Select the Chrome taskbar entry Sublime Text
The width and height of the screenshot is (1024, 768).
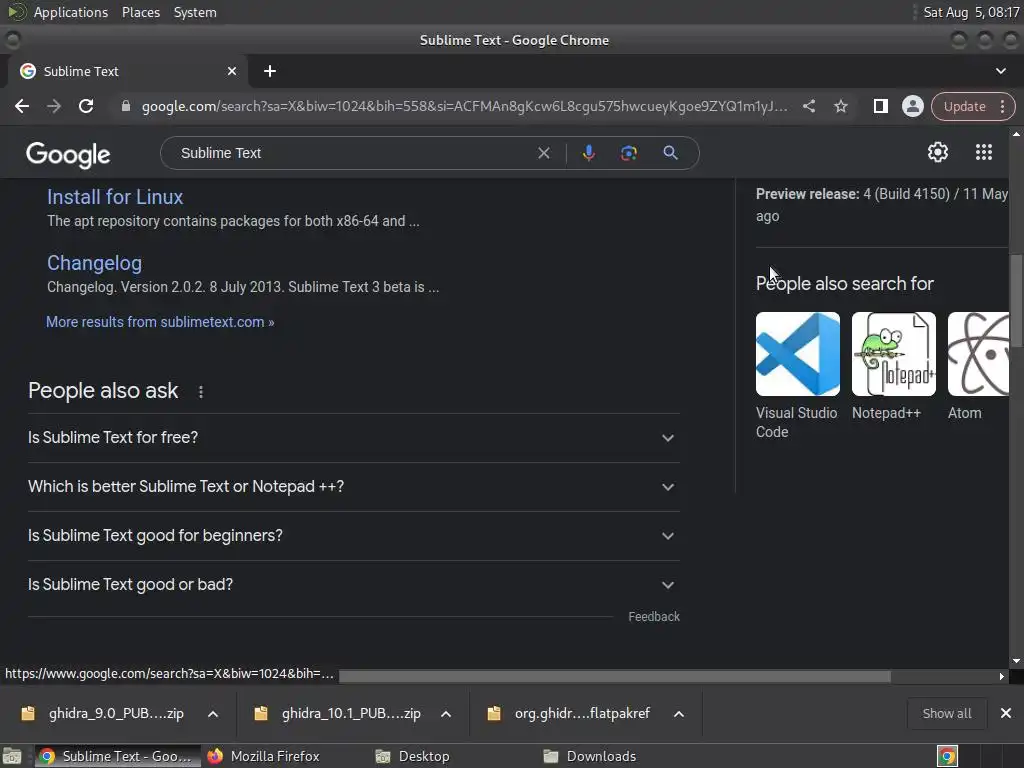(118, 756)
